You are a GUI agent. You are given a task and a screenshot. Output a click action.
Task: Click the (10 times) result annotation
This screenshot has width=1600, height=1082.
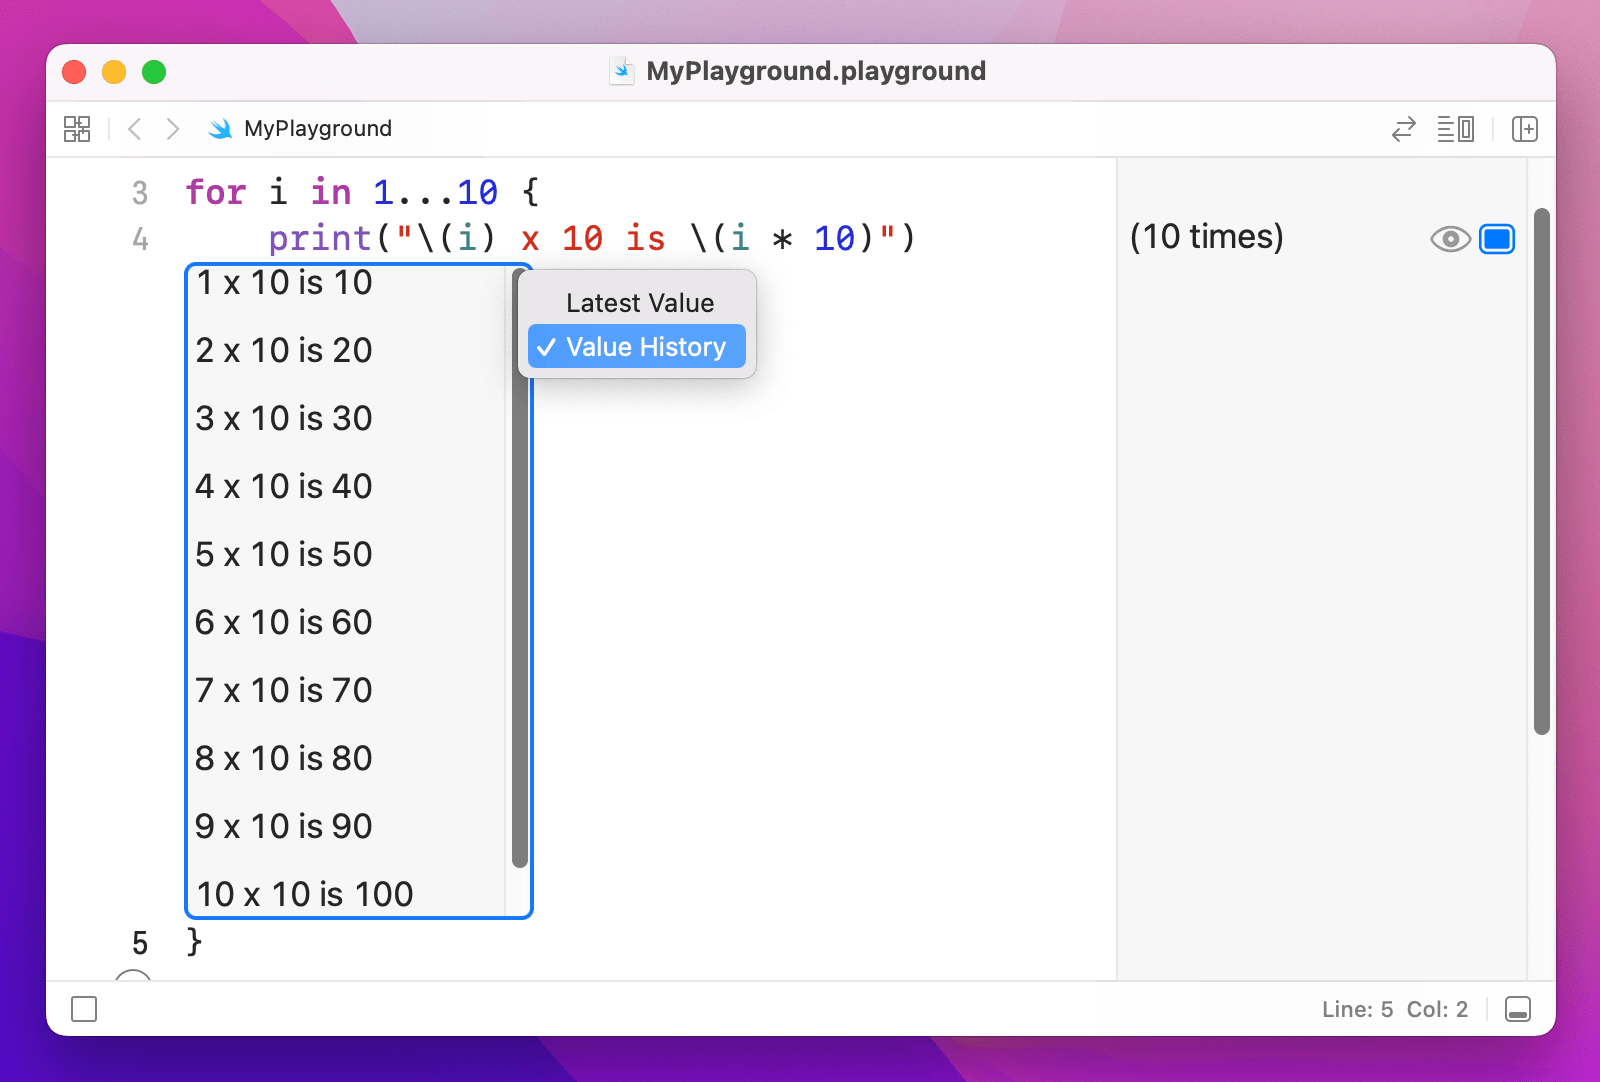tap(1207, 237)
